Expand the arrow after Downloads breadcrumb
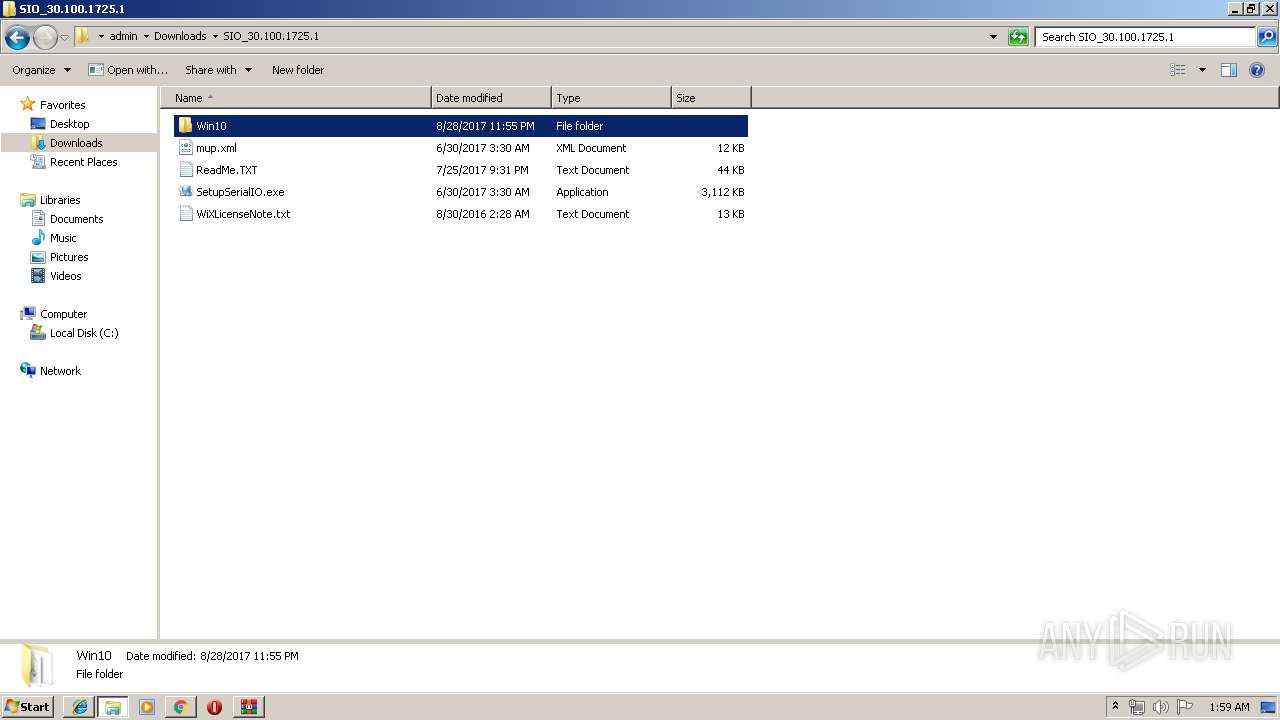 pos(215,37)
